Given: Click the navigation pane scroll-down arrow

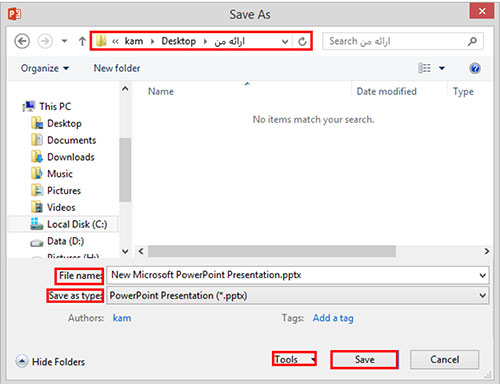Looking at the screenshot, I should (x=125, y=251).
